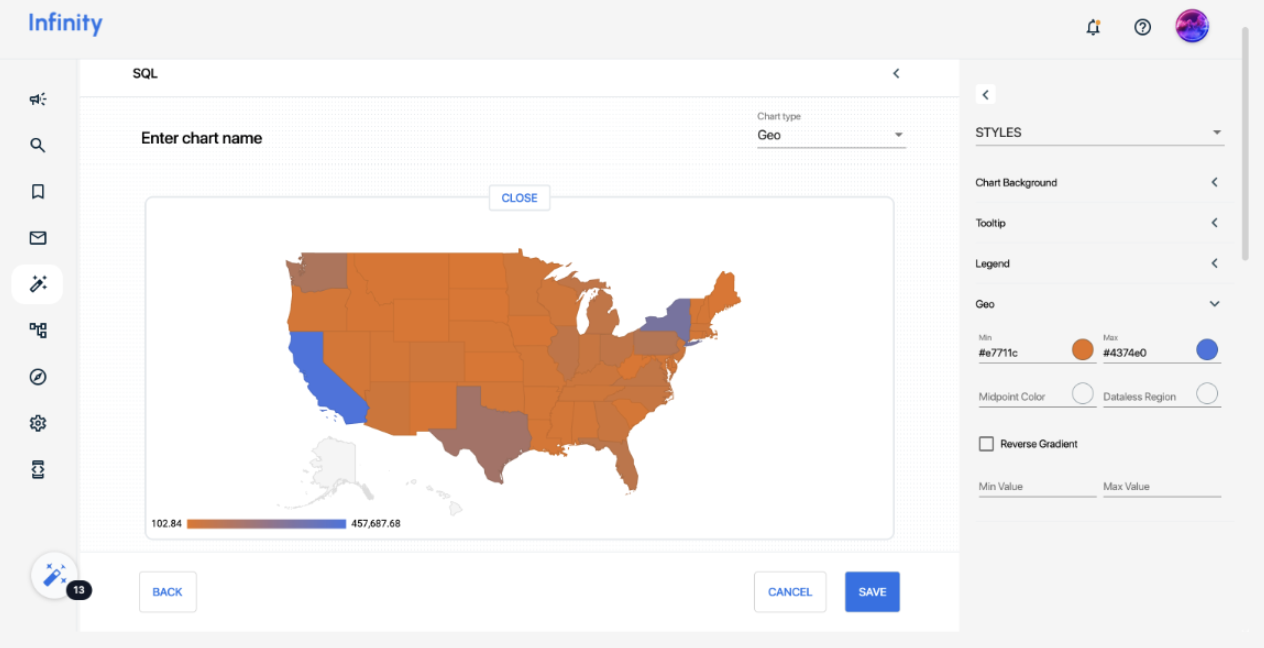1264x648 pixels.
Task: Open the compass explore icon
Action: point(37,377)
